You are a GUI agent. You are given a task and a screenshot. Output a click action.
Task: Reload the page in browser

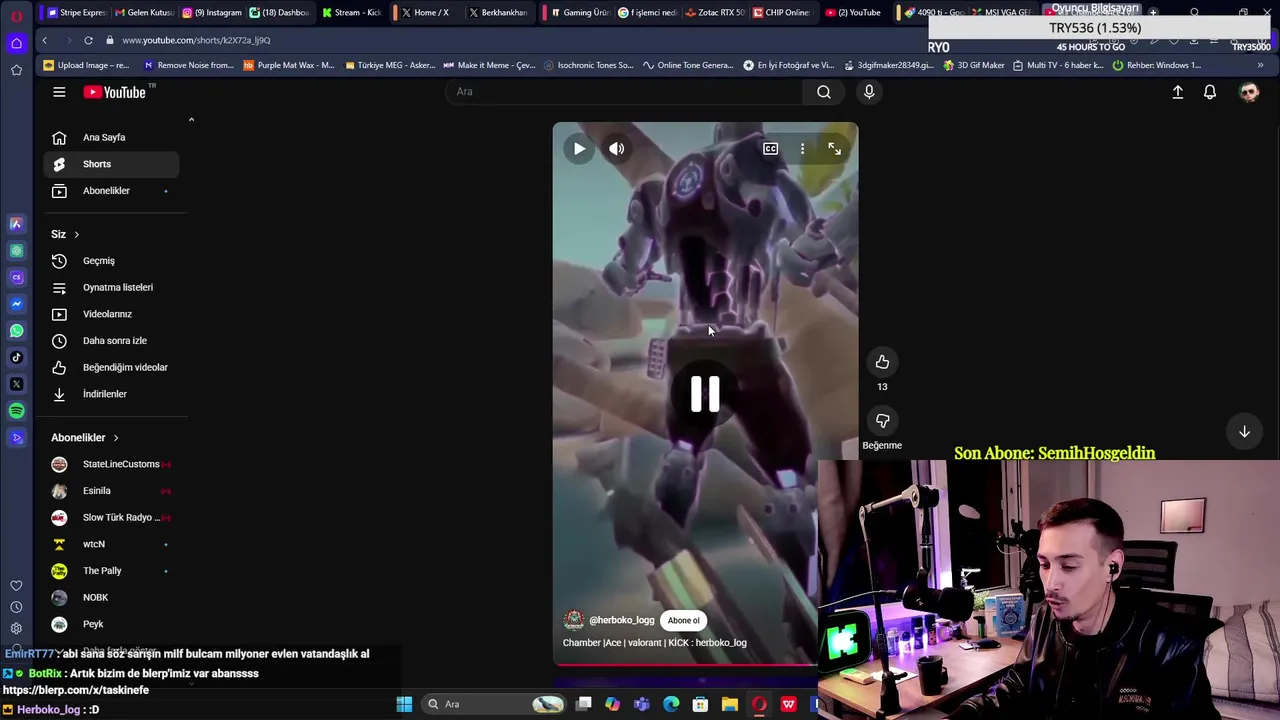coord(88,40)
